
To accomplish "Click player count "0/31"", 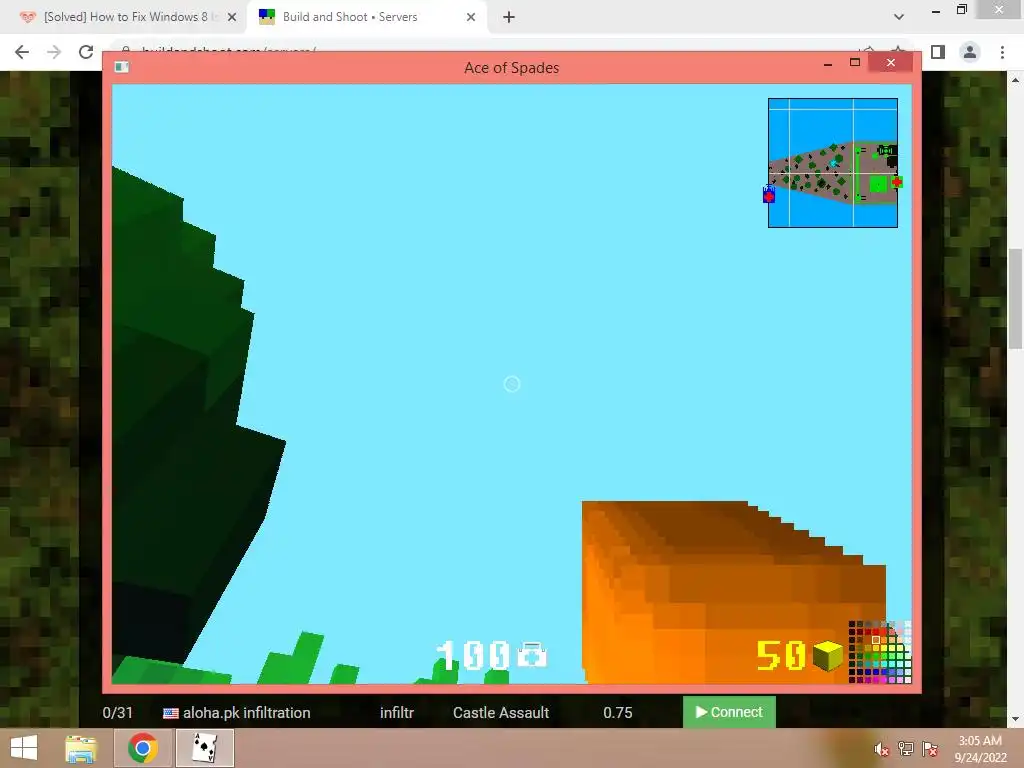I will 118,712.
